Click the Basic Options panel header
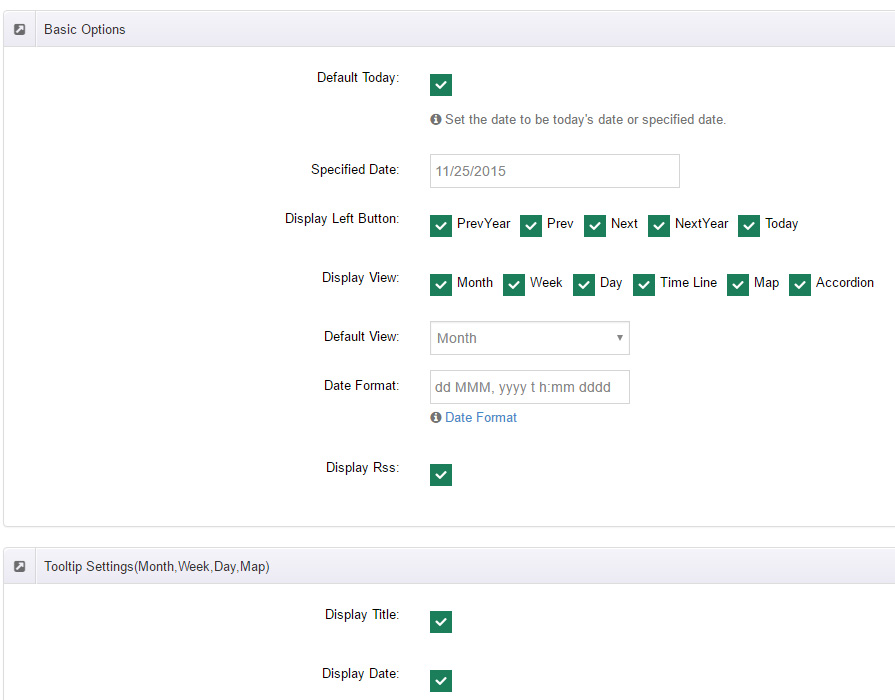The image size is (895, 700). [x=84, y=29]
